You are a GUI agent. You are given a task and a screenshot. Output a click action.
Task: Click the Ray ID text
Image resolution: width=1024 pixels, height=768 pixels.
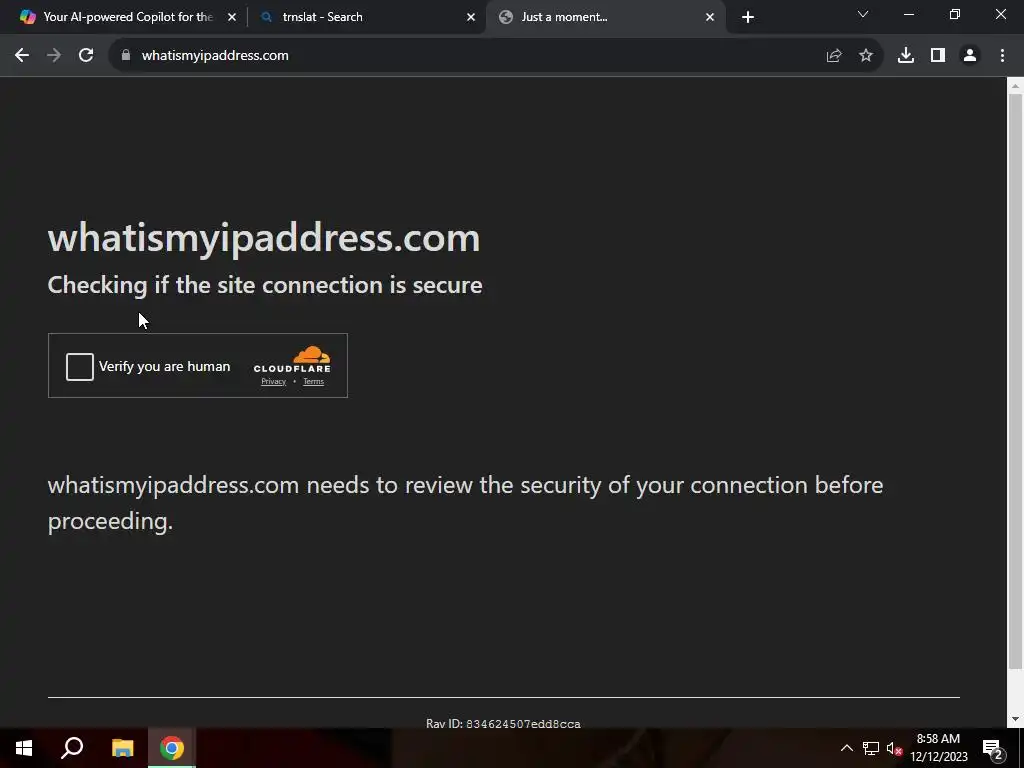point(503,723)
